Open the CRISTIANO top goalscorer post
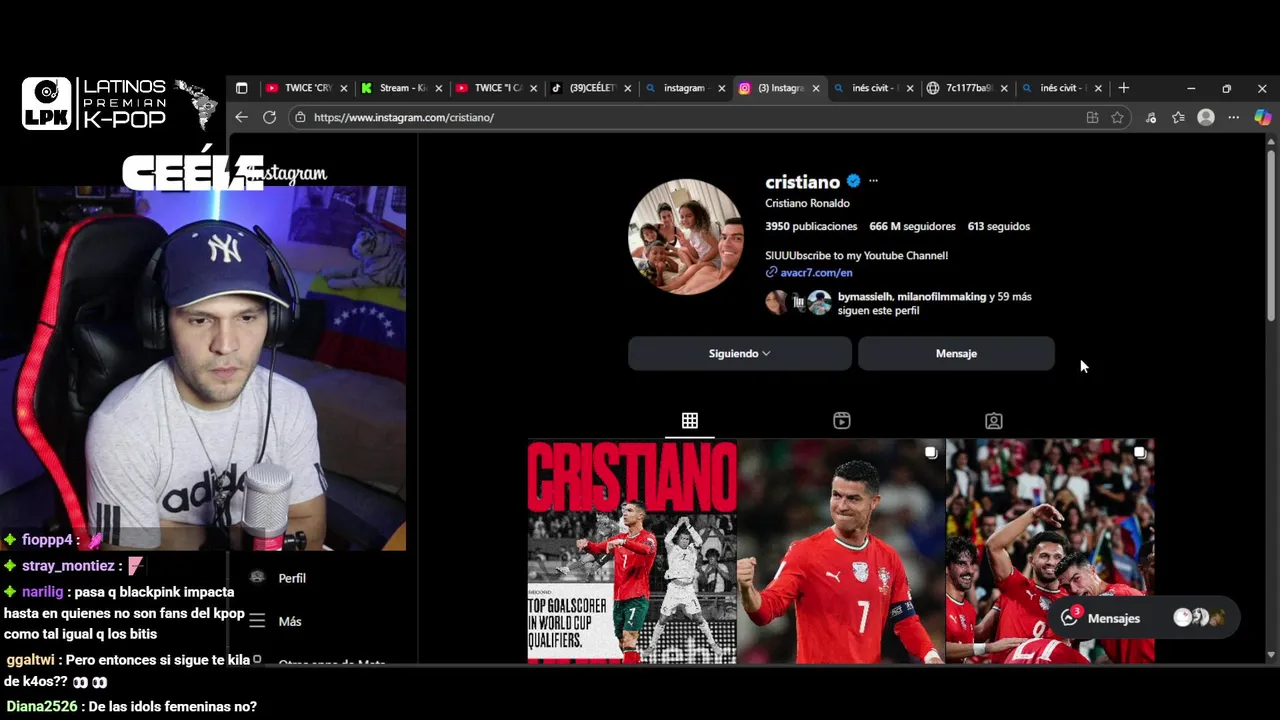This screenshot has width=1280, height=720. pos(632,551)
